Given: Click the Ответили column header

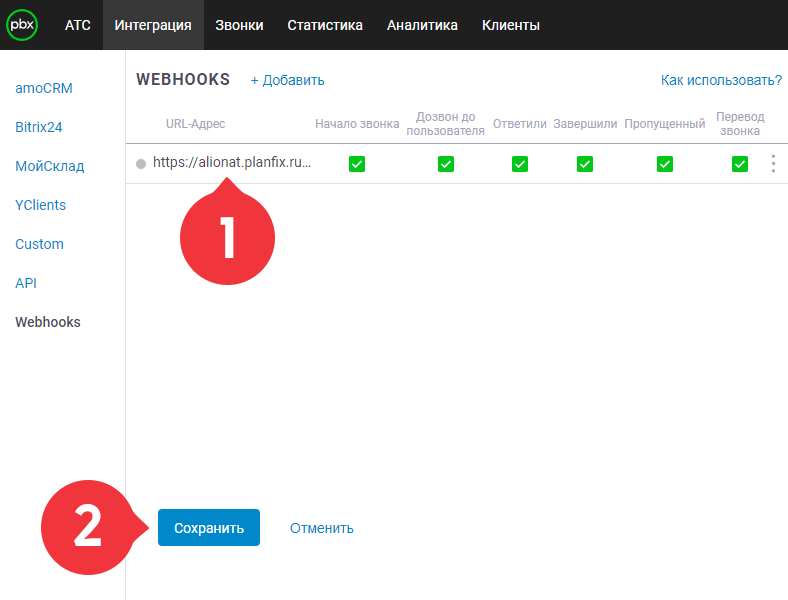Looking at the screenshot, I should coord(520,124).
